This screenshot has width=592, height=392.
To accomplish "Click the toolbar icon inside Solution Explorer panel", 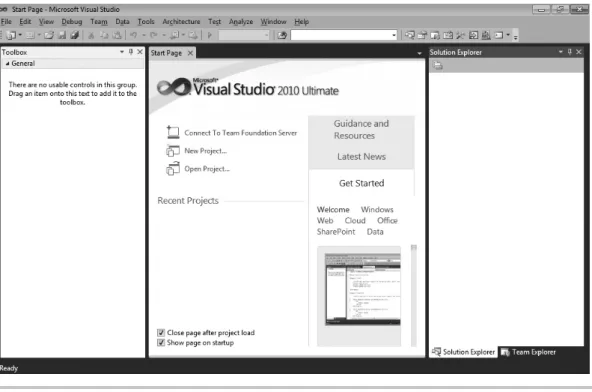I will pyautogui.click(x=438, y=65).
